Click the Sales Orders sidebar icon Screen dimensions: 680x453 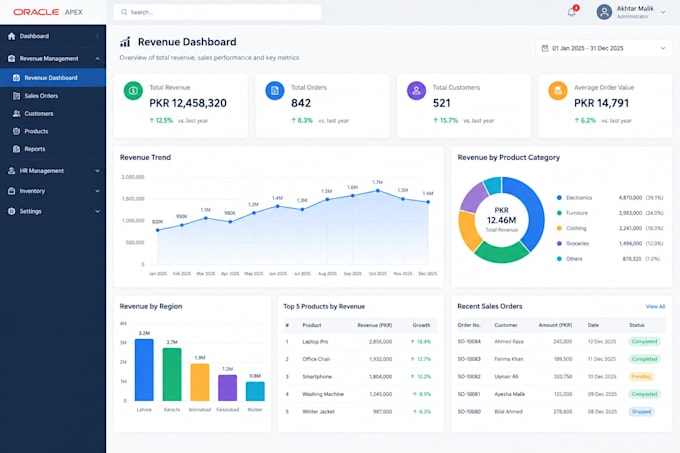tap(16, 96)
